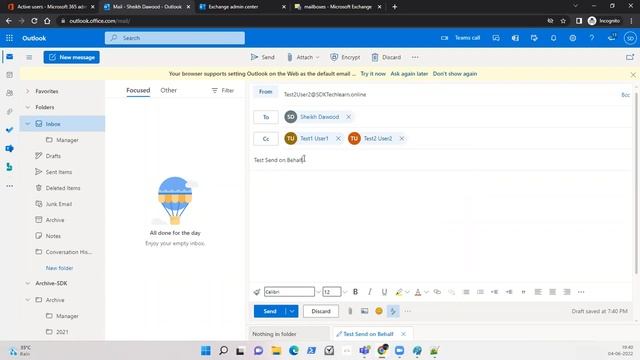This screenshot has height=360, width=640.
Task: Open Bookings icon in left rail
Action: click(x=9, y=167)
